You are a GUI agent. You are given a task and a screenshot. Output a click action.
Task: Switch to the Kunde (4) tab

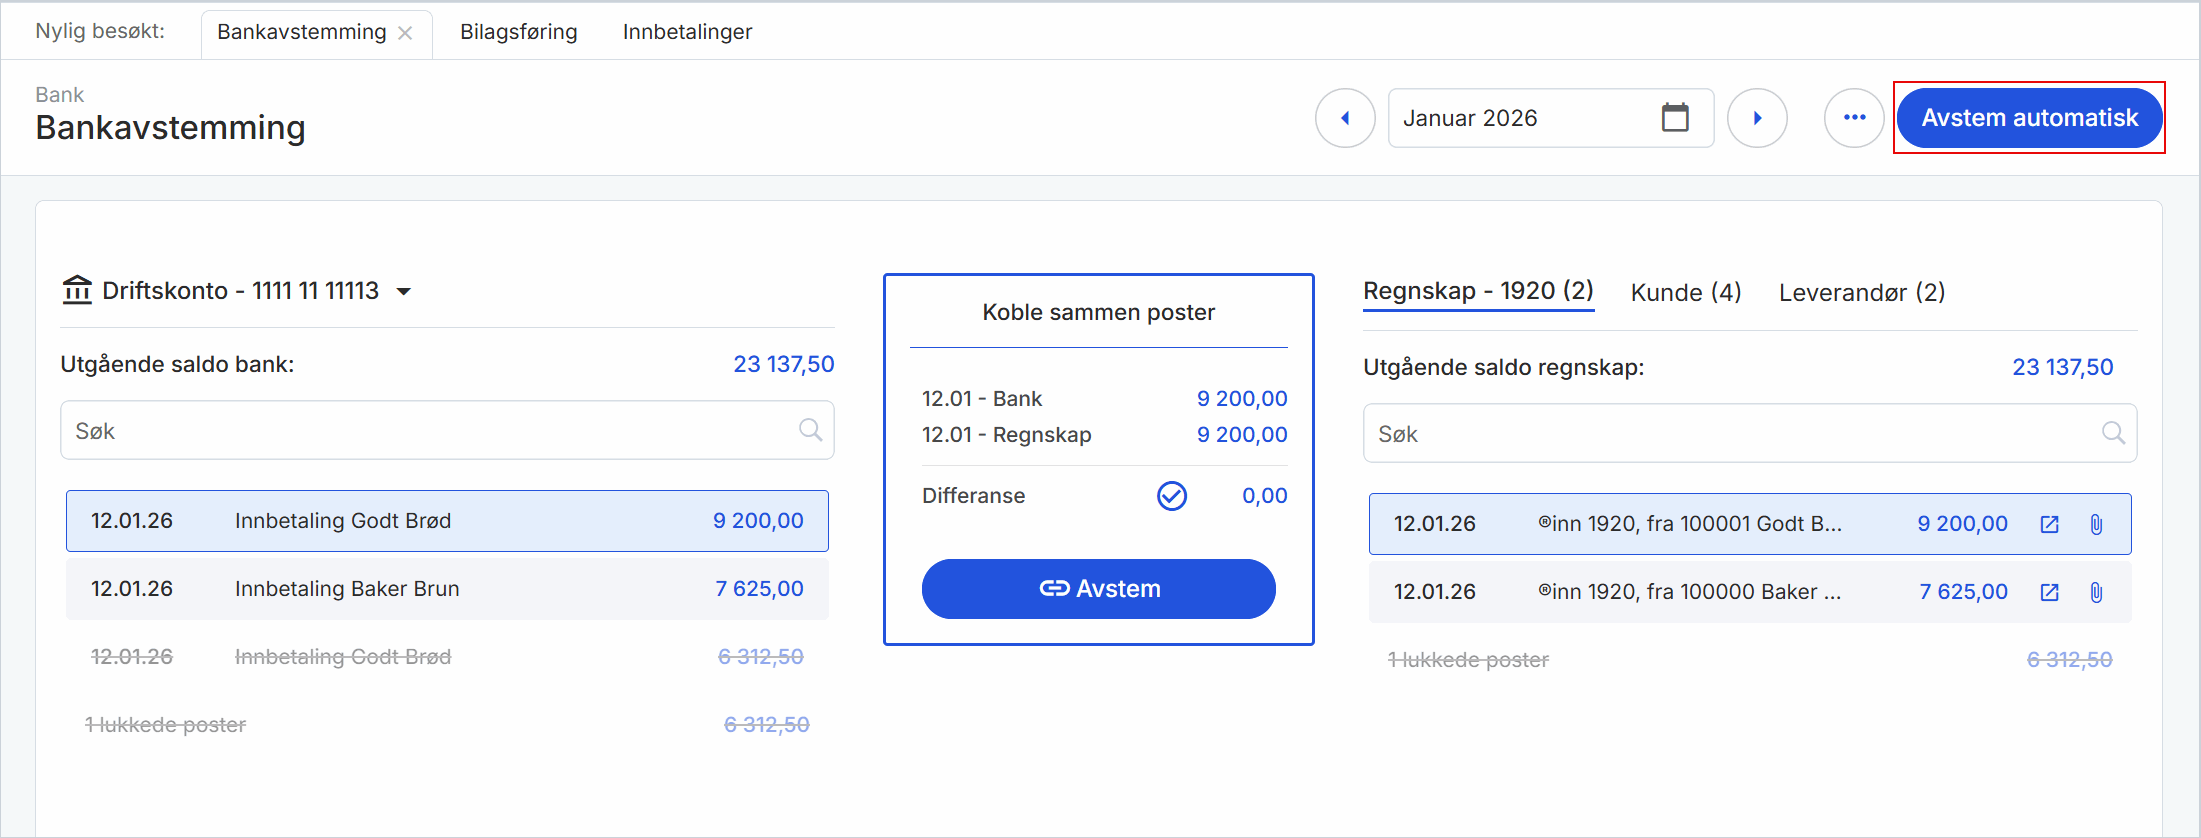(x=1685, y=292)
